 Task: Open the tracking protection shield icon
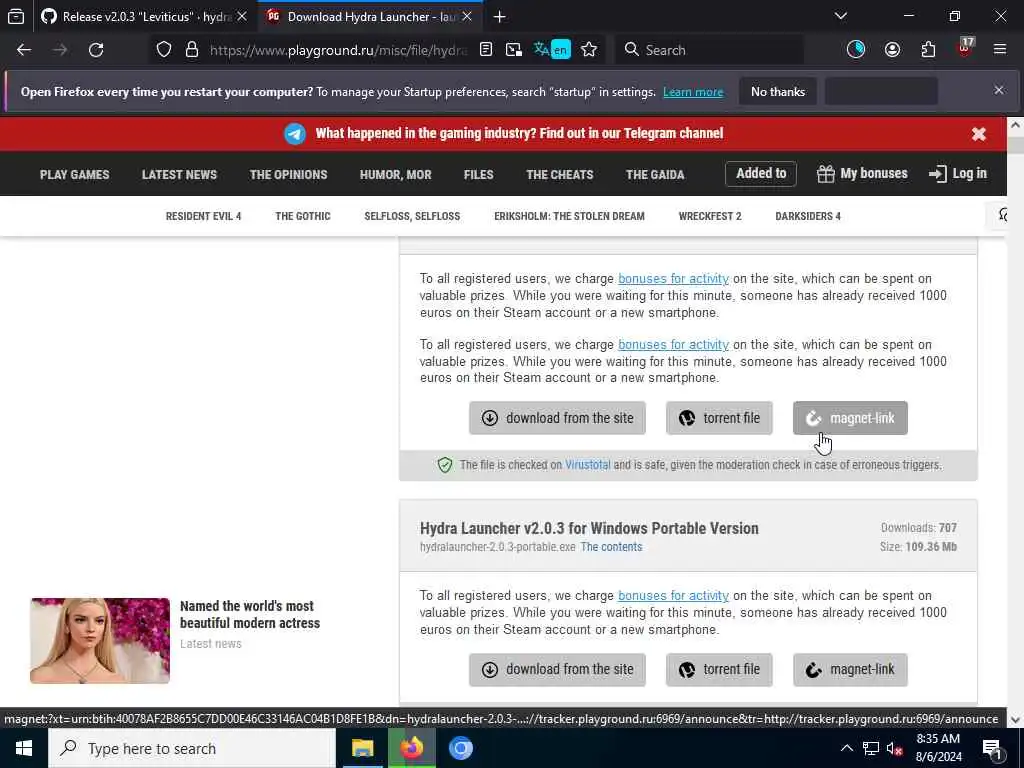pyautogui.click(x=164, y=50)
